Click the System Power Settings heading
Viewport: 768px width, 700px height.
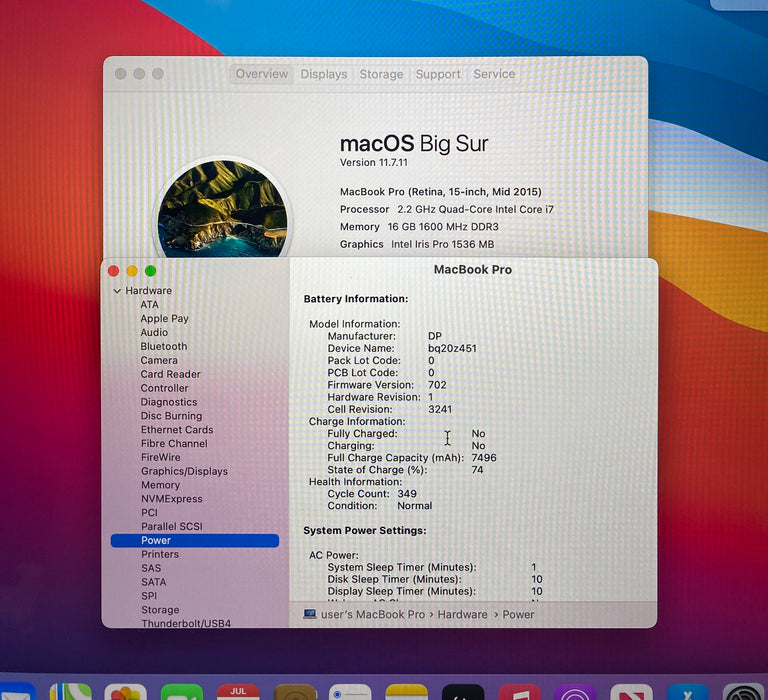(x=365, y=531)
